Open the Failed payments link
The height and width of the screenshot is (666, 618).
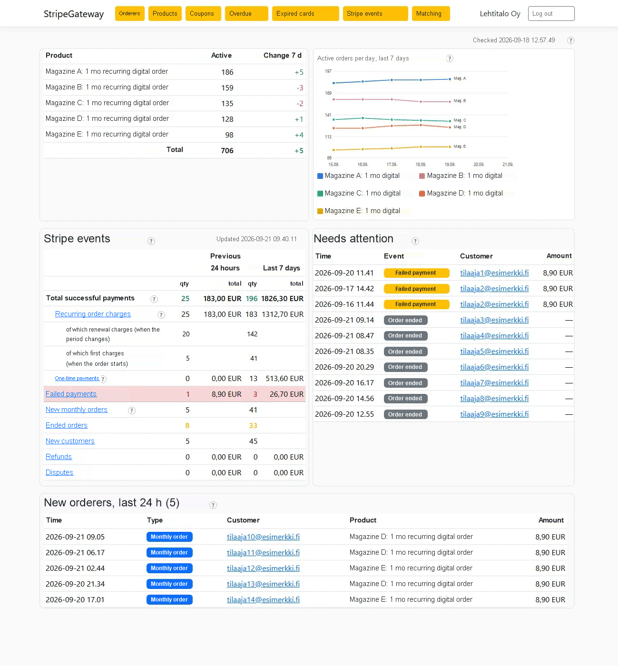71,394
